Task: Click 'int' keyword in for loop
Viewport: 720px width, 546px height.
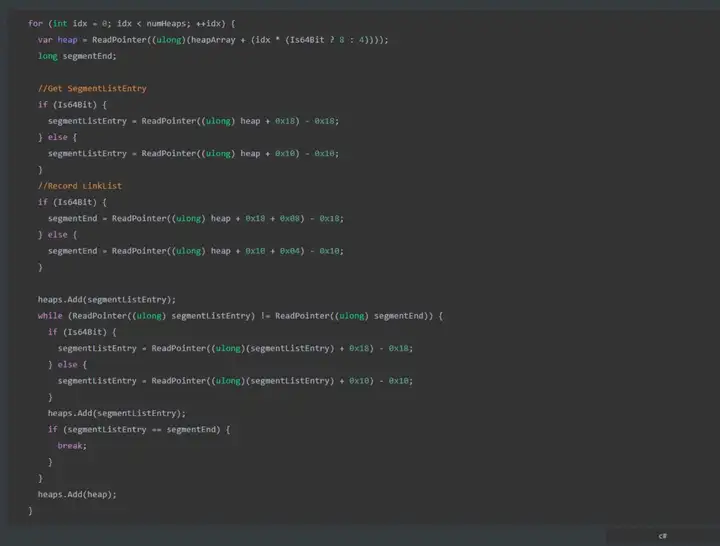Action: (60, 23)
